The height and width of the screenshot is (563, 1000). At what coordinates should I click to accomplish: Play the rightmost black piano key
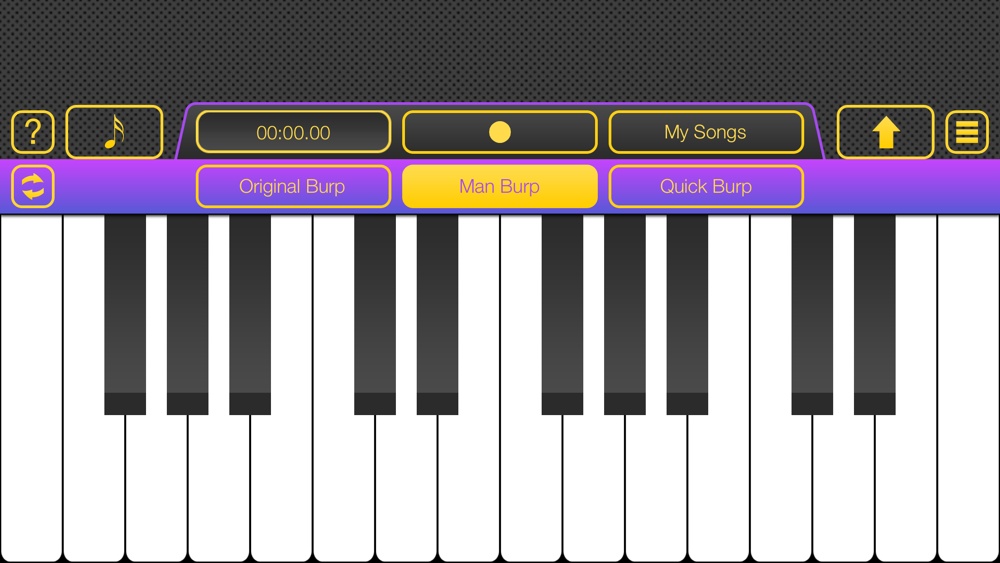[875, 315]
